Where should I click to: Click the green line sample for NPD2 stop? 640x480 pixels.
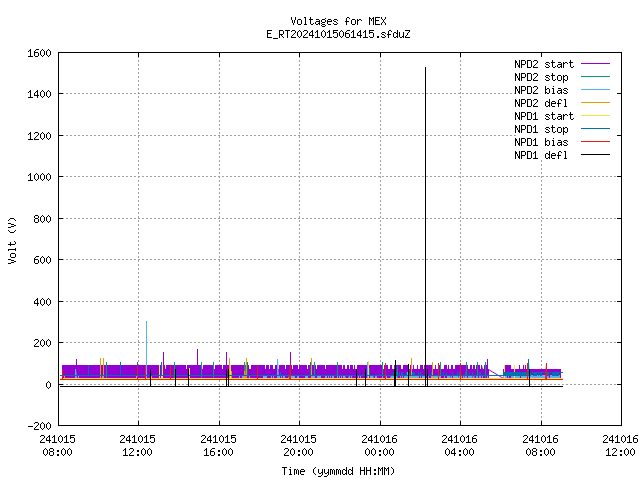coord(595,77)
